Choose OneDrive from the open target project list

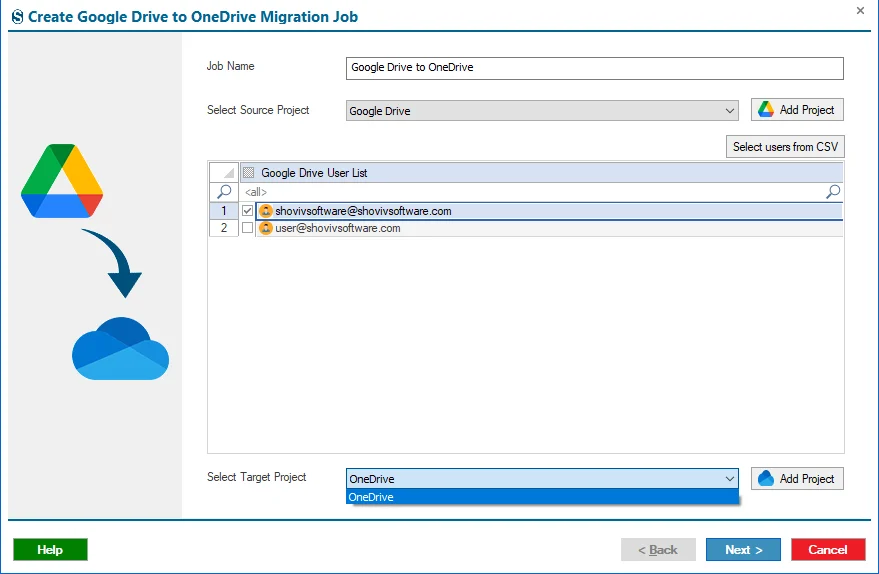click(x=542, y=497)
